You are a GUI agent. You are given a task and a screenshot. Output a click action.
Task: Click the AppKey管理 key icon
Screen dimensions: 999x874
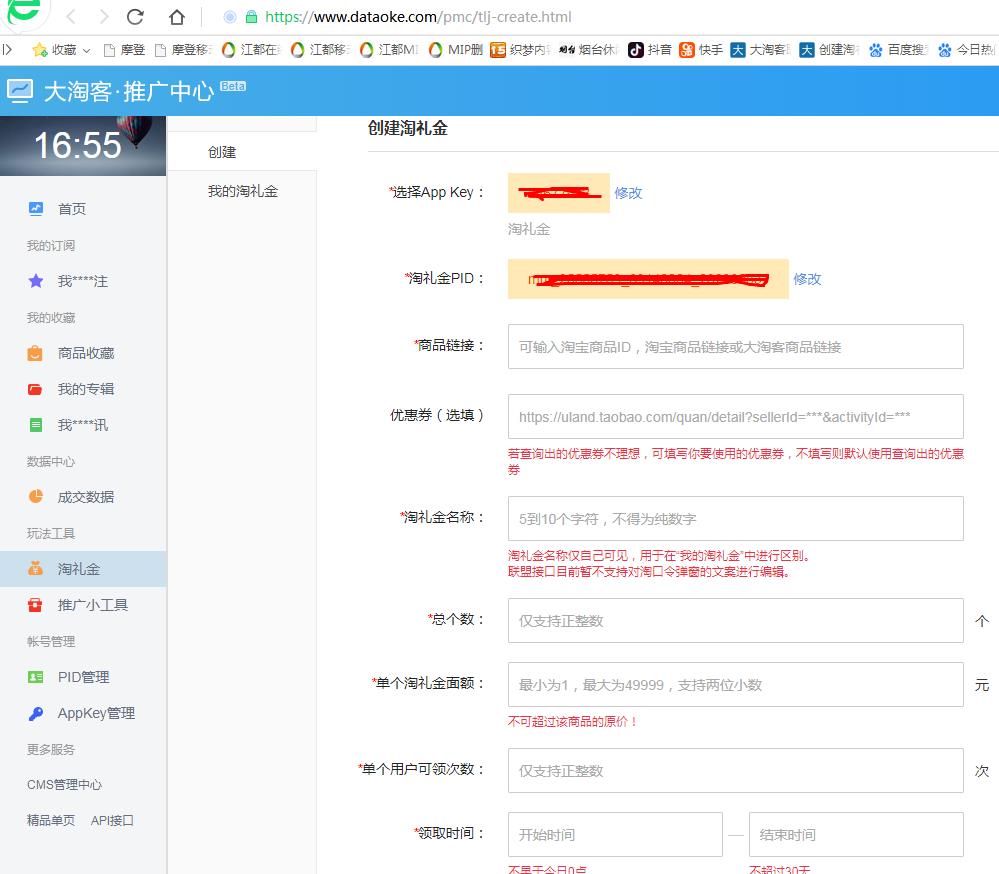[36, 713]
